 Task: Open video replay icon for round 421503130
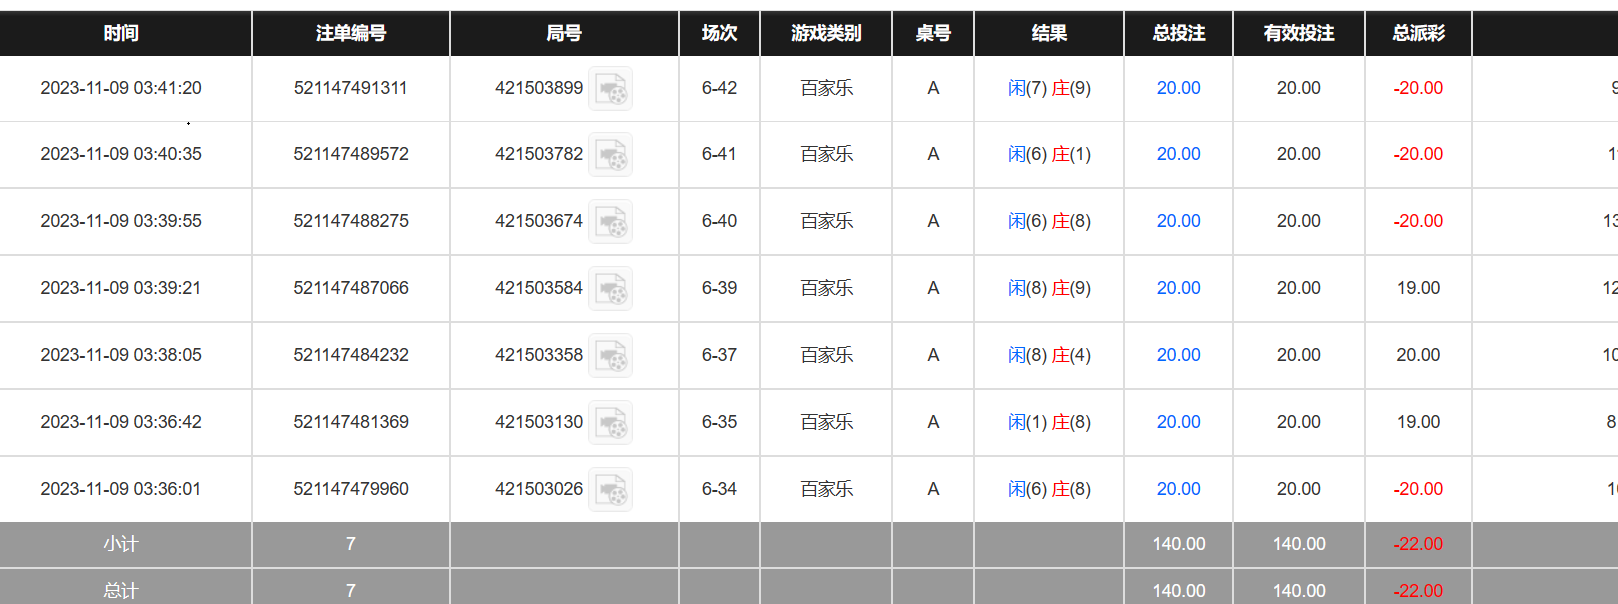click(x=610, y=422)
